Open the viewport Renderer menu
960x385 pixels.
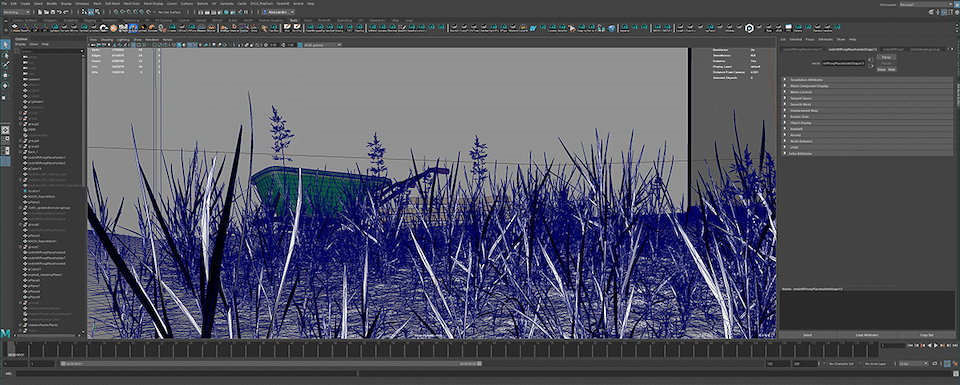152,39
